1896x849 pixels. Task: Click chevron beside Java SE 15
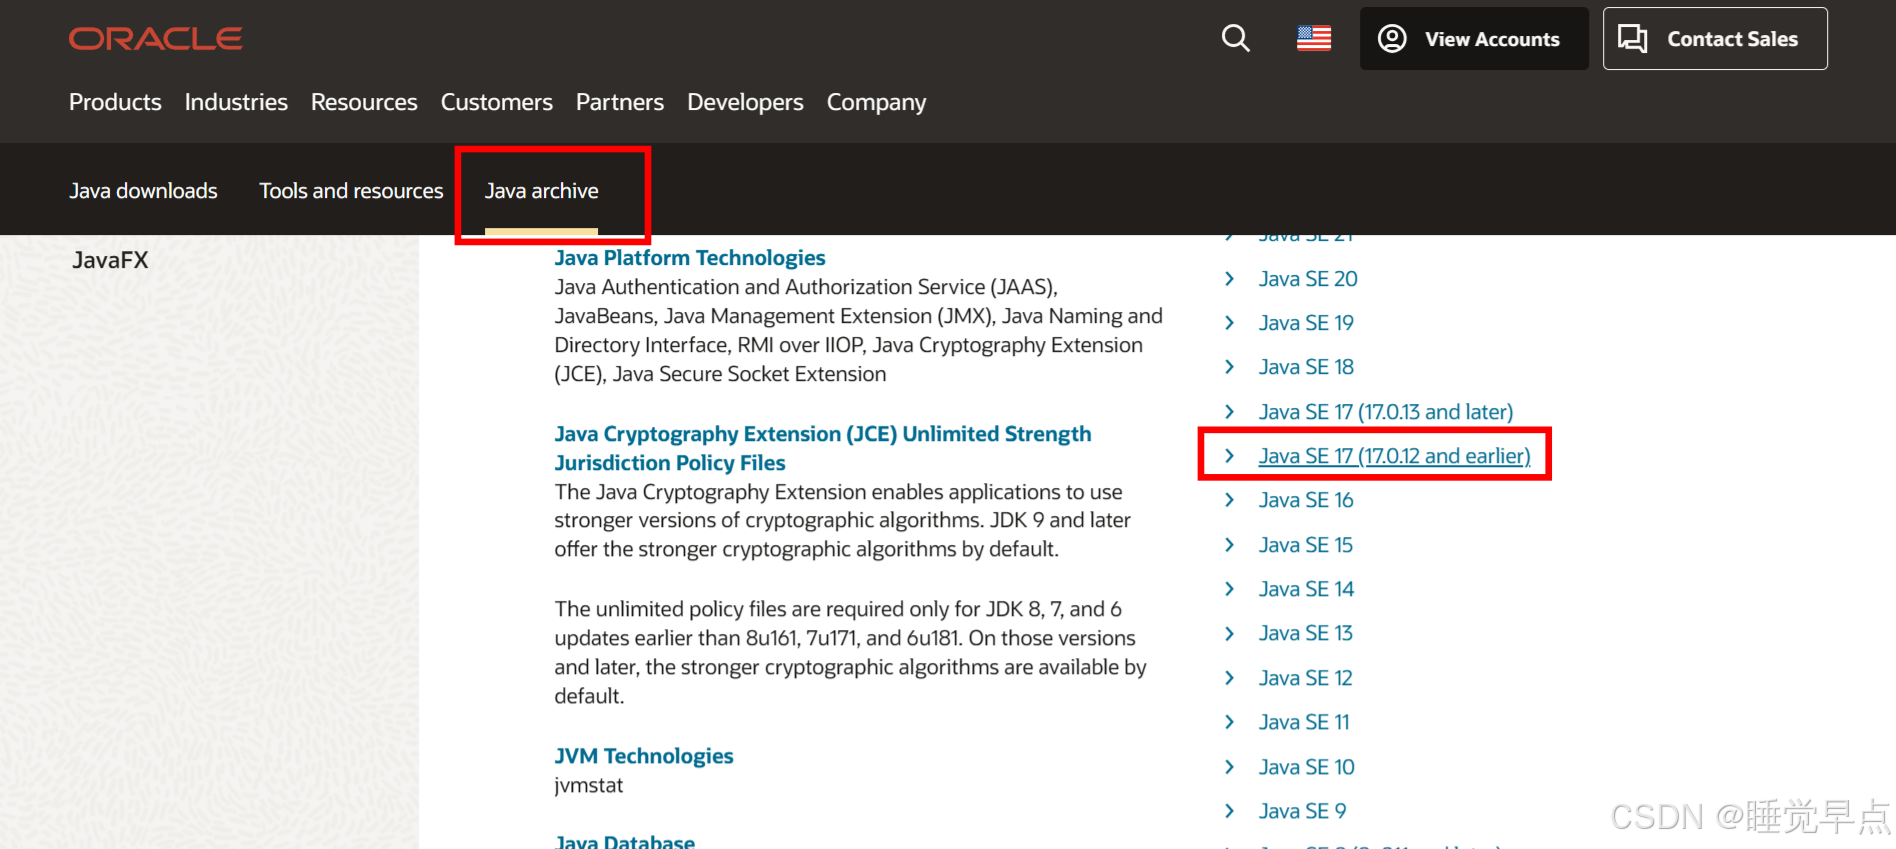[x=1230, y=545]
